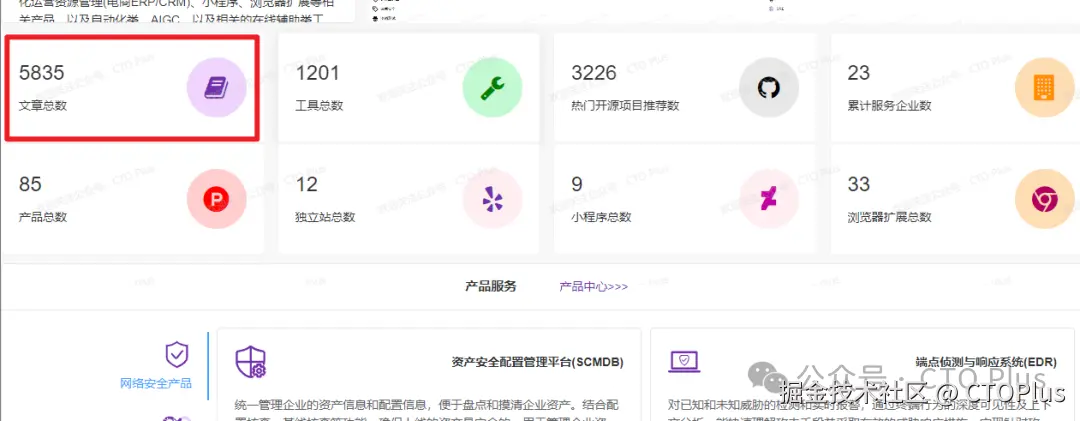Screen dimensions: 1080x421
Task: Click the orange building icon for 累计服务企业数
Action: pyautogui.click(x=1044, y=88)
